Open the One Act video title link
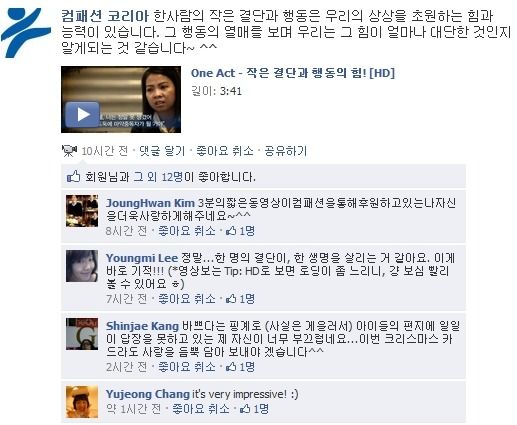 (293, 73)
